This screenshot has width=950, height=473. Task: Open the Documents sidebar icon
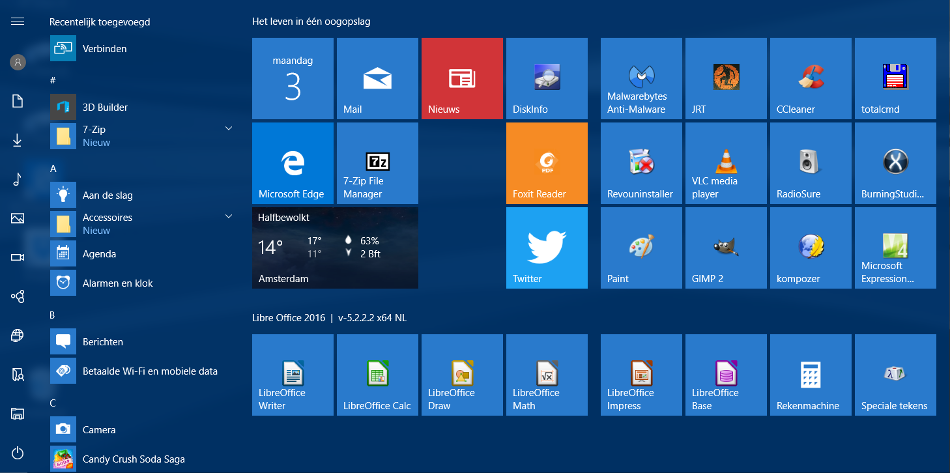click(18, 101)
